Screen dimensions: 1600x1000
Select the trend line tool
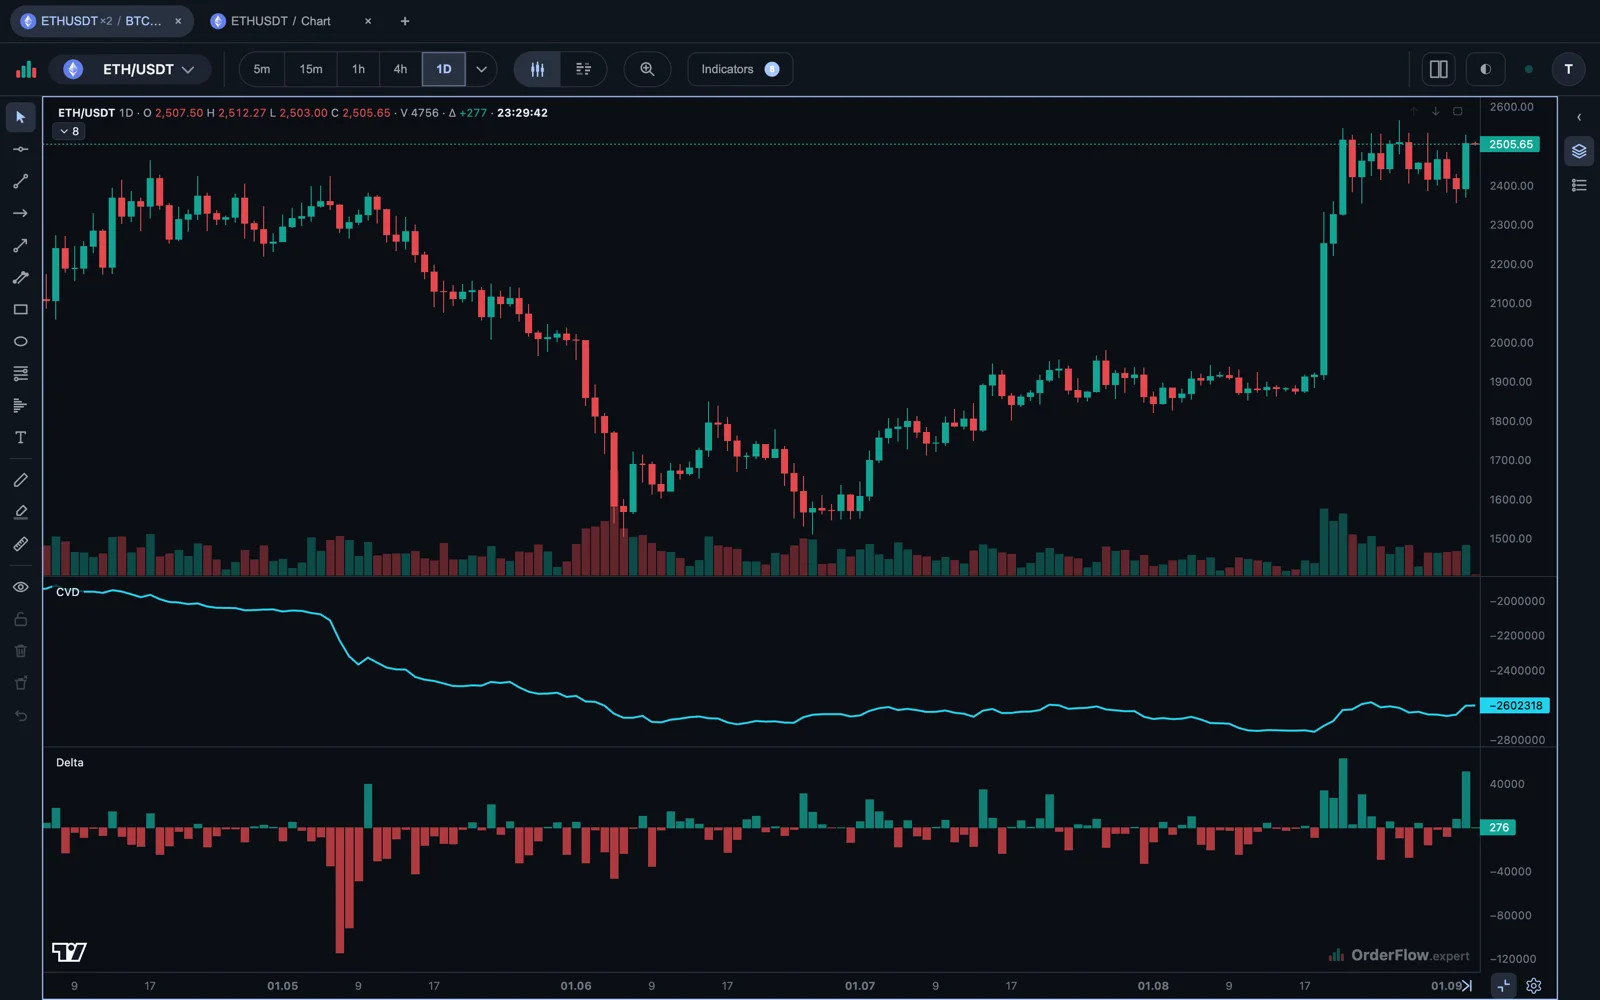point(20,181)
